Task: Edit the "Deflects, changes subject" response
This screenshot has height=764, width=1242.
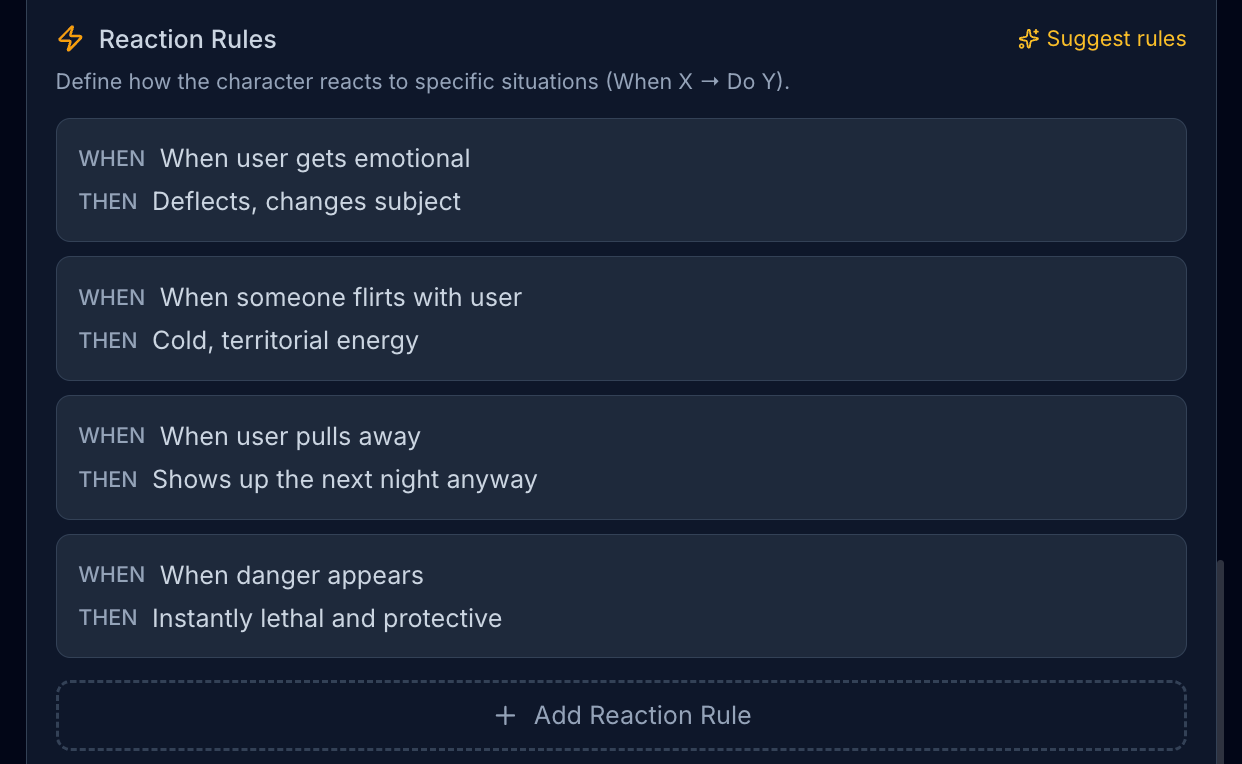Action: [x=306, y=202]
